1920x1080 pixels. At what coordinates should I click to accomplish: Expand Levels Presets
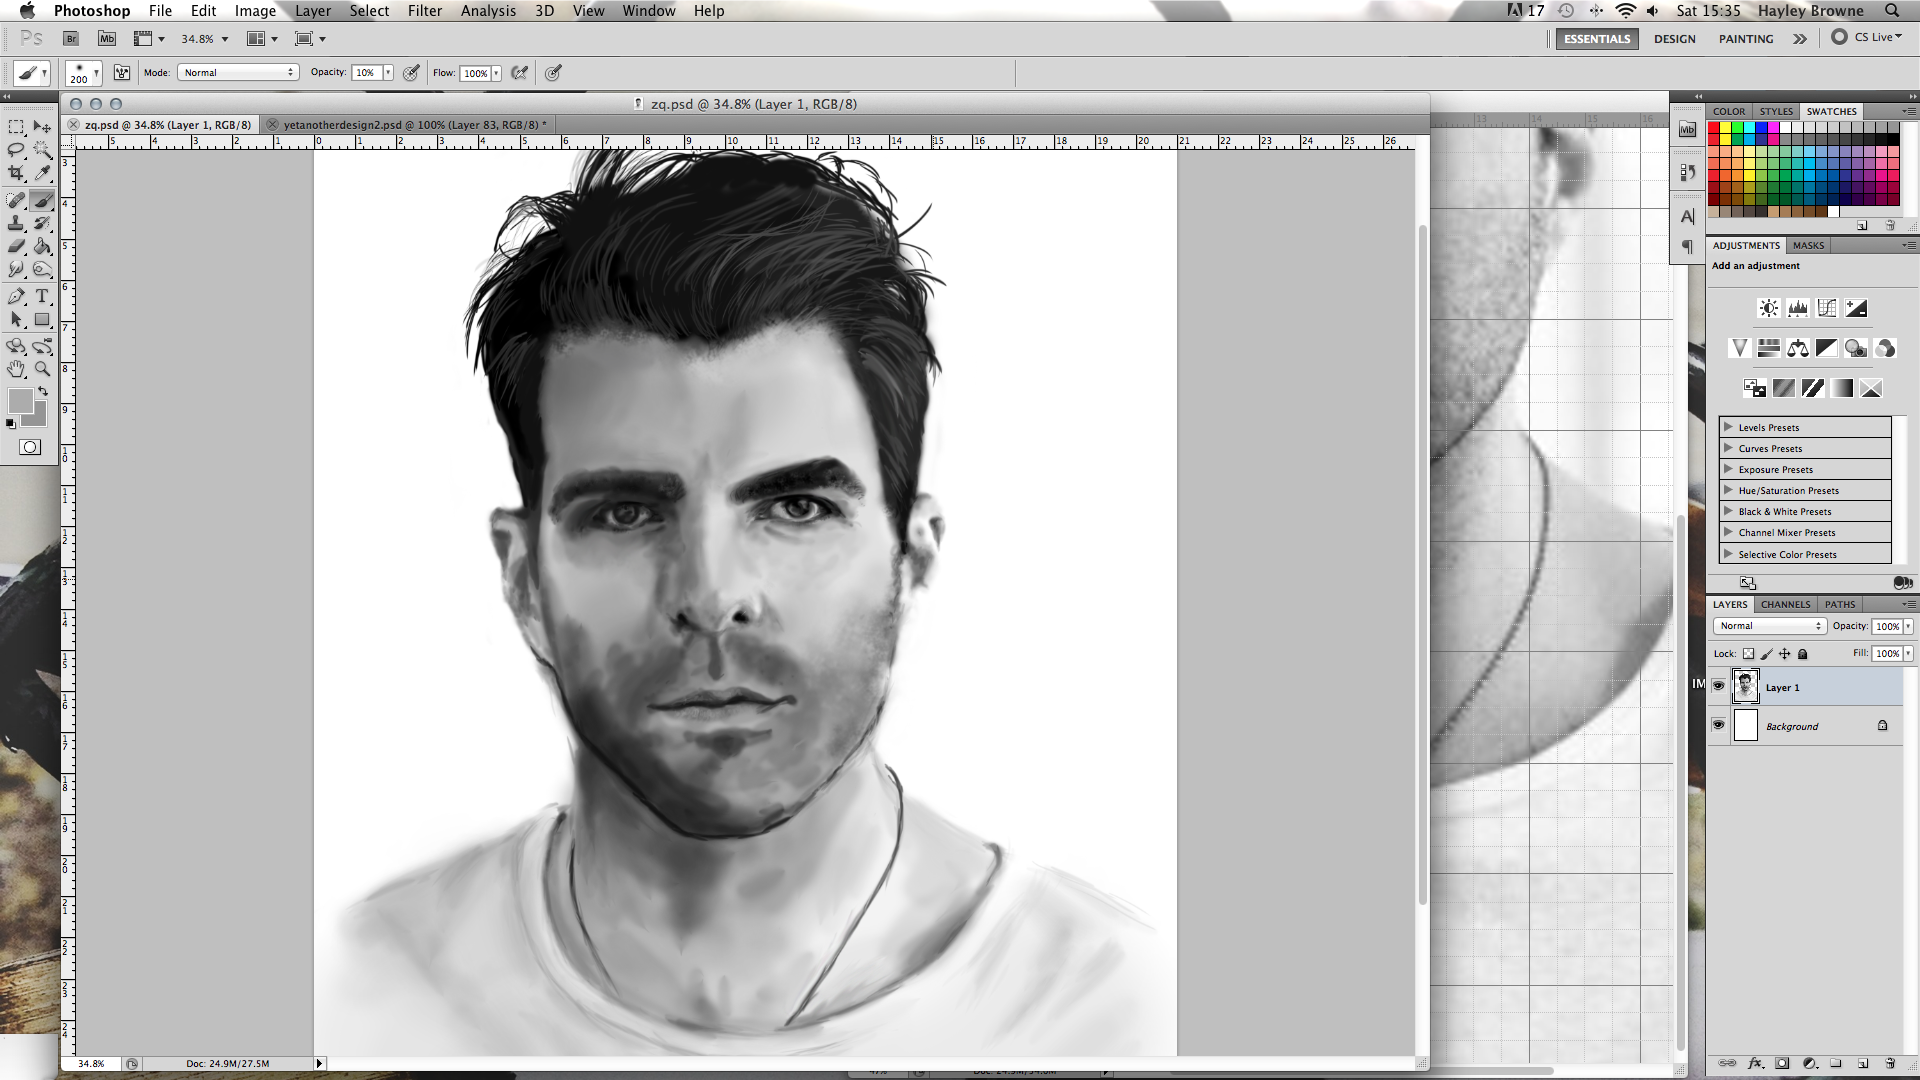[x=1728, y=427]
